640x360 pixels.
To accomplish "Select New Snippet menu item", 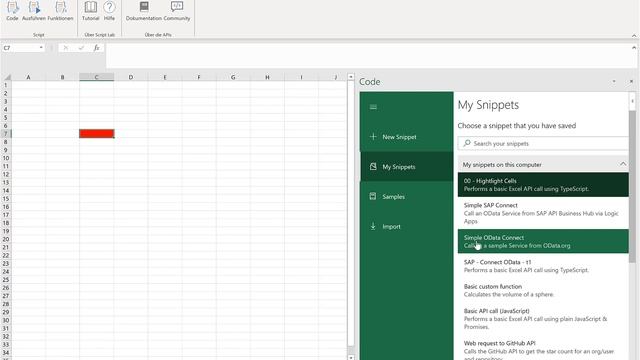I will tap(407, 137).
